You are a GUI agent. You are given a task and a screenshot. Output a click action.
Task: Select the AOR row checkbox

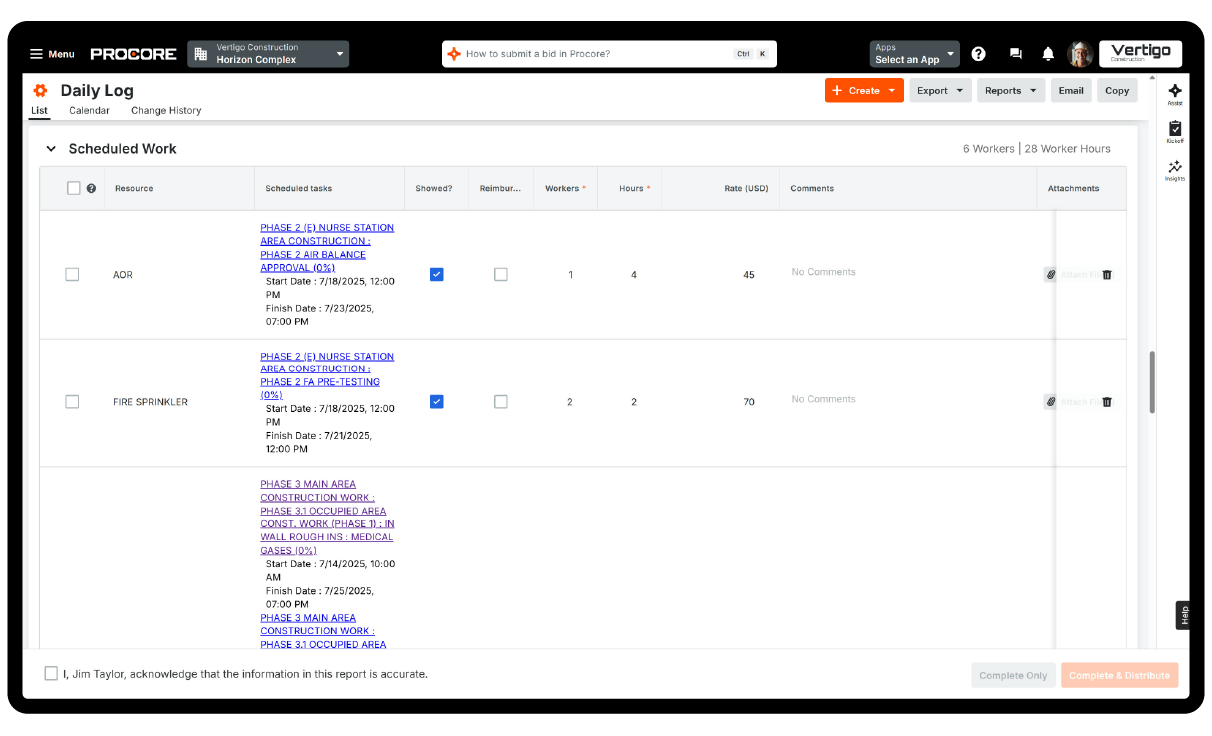[72, 274]
